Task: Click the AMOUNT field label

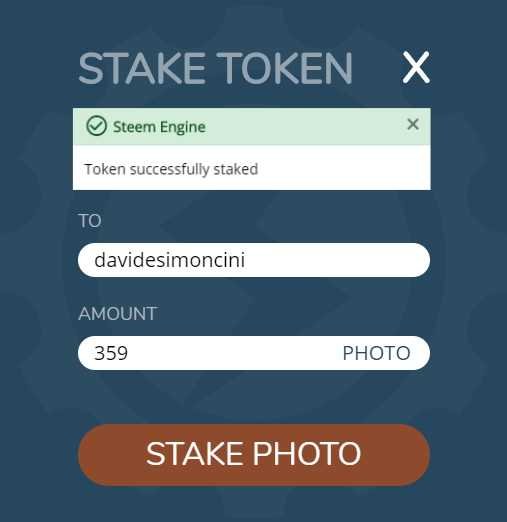Action: (x=118, y=314)
